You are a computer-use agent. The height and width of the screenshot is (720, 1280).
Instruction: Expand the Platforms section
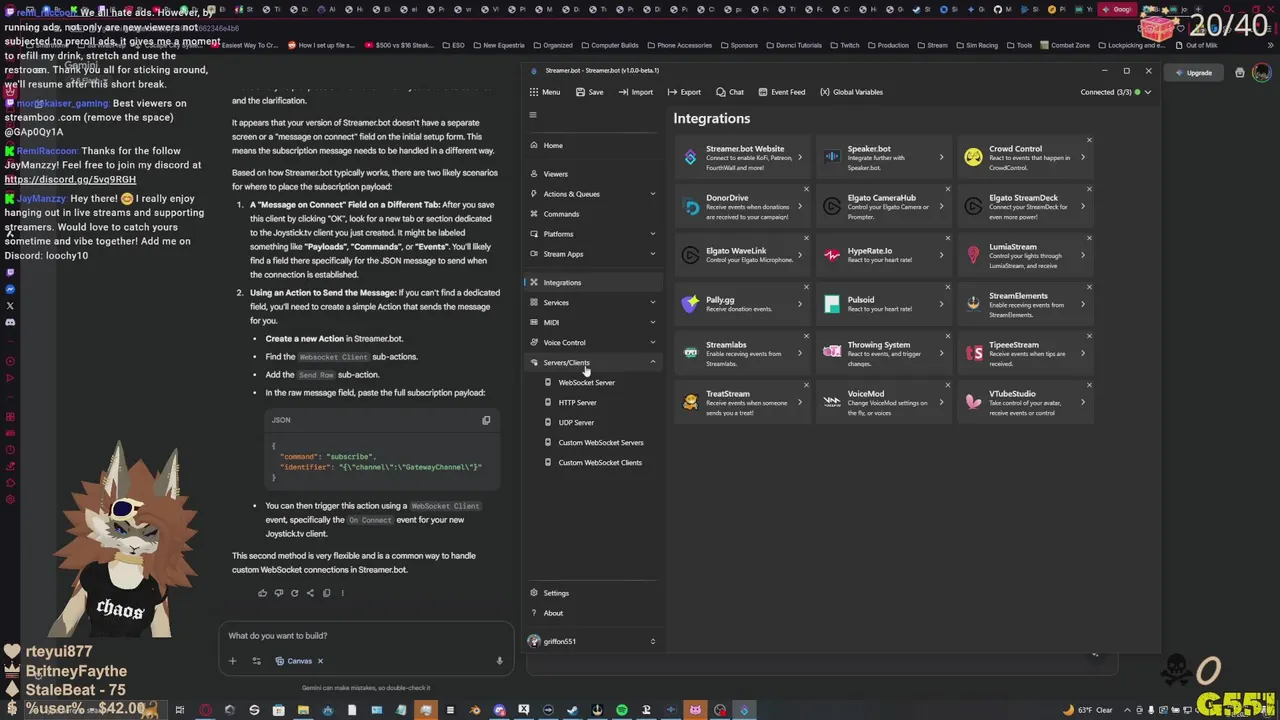(592, 234)
